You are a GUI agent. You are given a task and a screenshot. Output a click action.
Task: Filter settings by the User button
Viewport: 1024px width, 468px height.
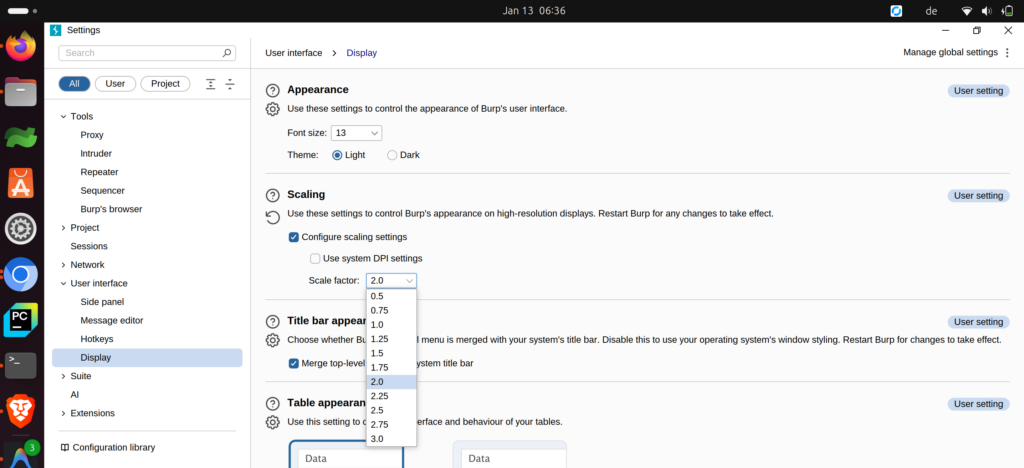click(x=115, y=84)
